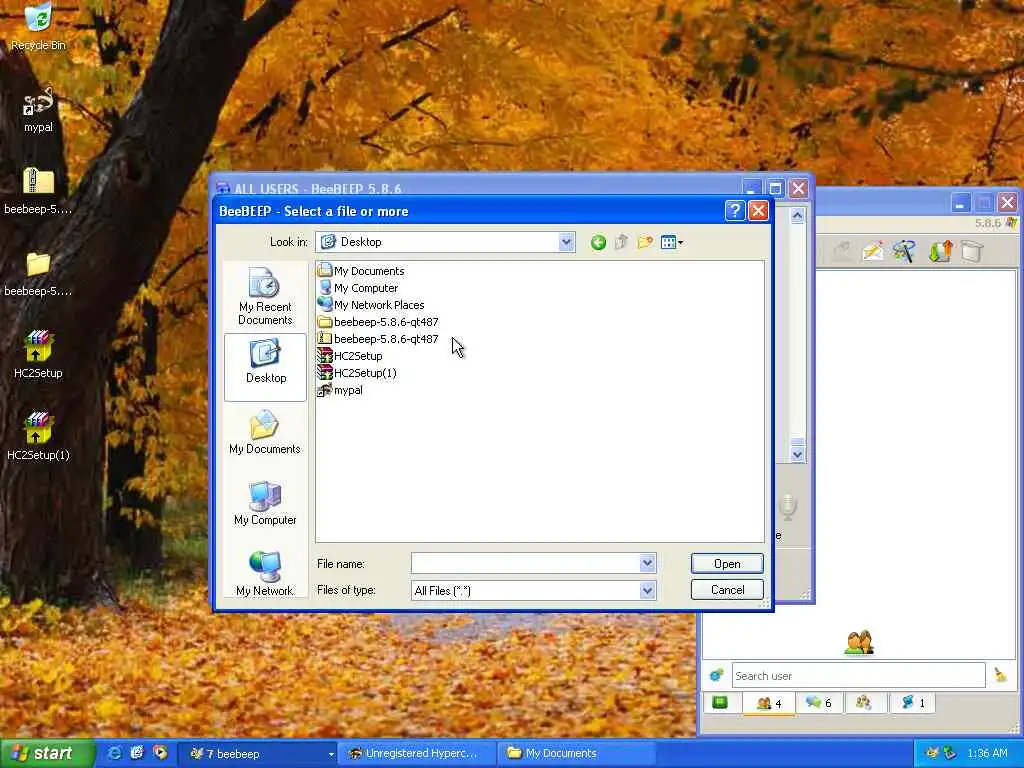Open the Recycle Bin desktop icon

click(x=39, y=27)
